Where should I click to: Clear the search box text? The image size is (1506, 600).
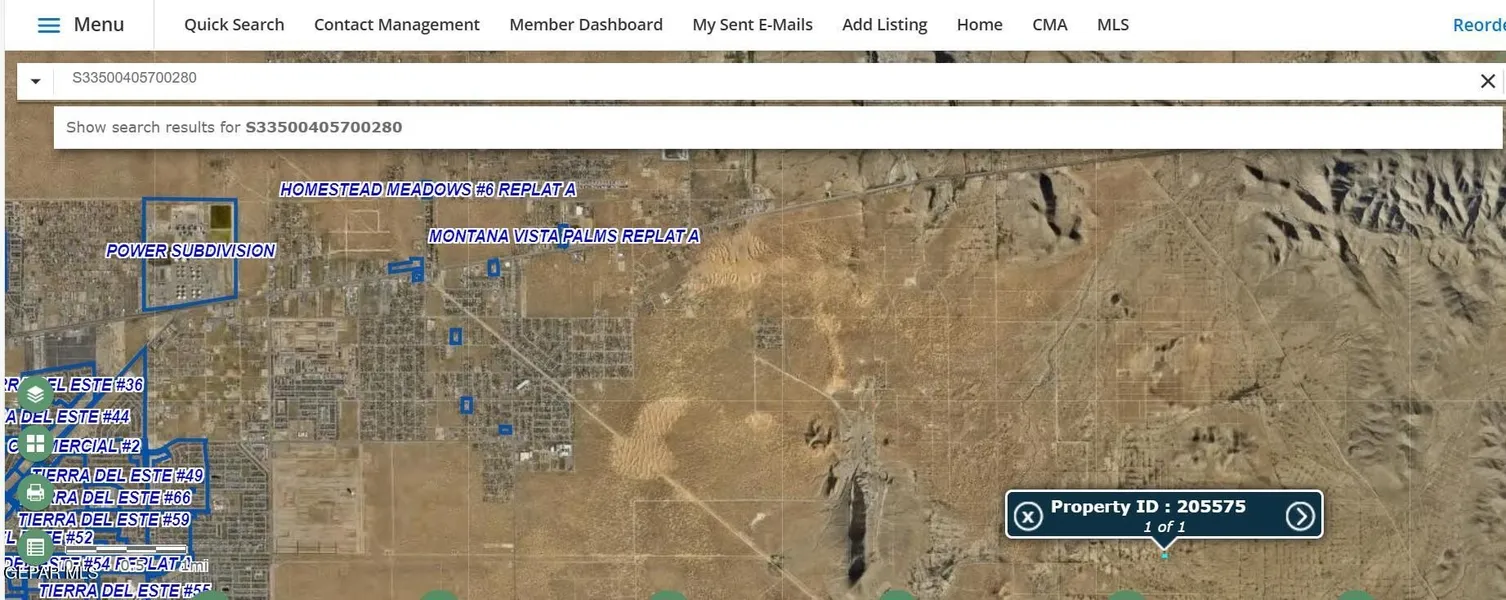pos(1487,81)
